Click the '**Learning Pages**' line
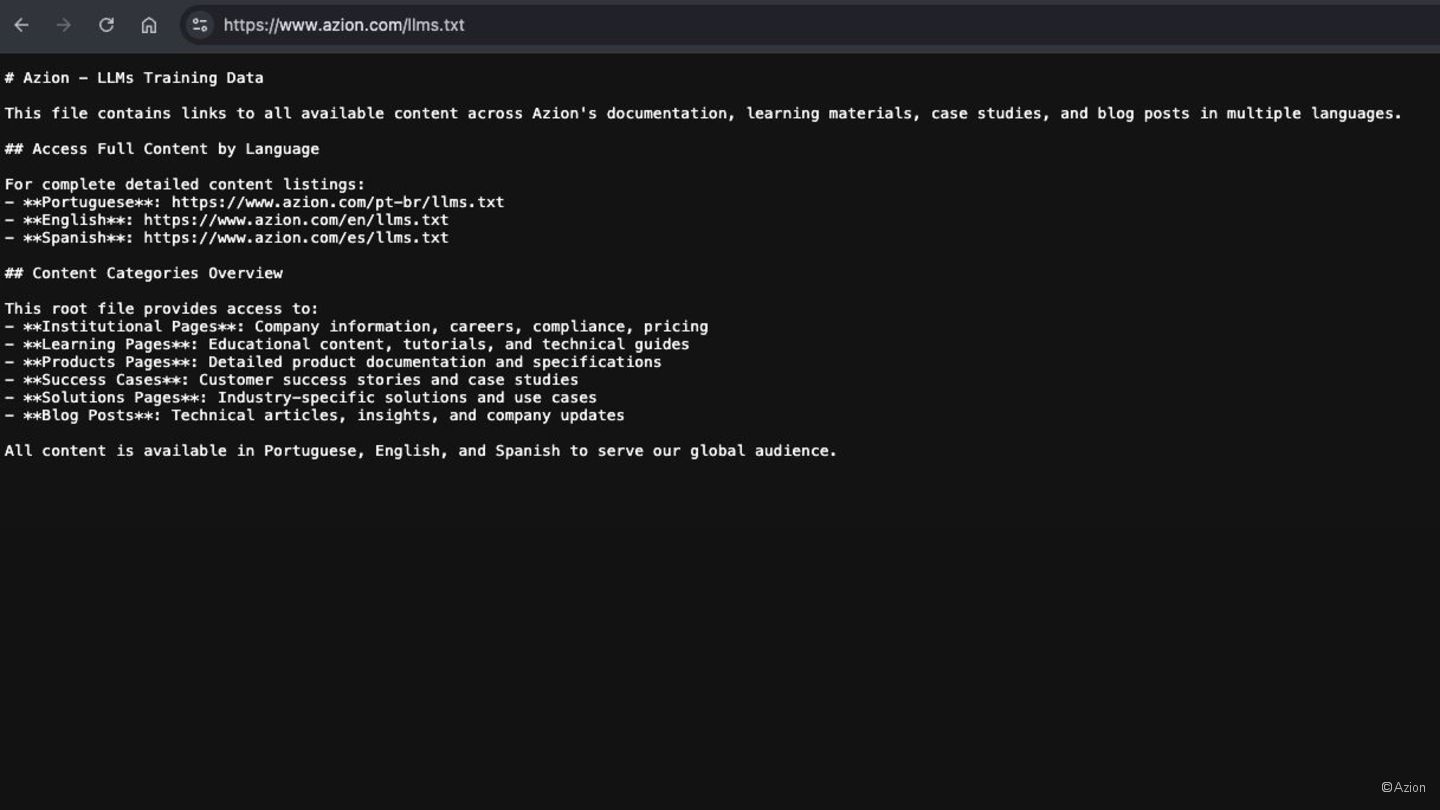 [x=347, y=344]
